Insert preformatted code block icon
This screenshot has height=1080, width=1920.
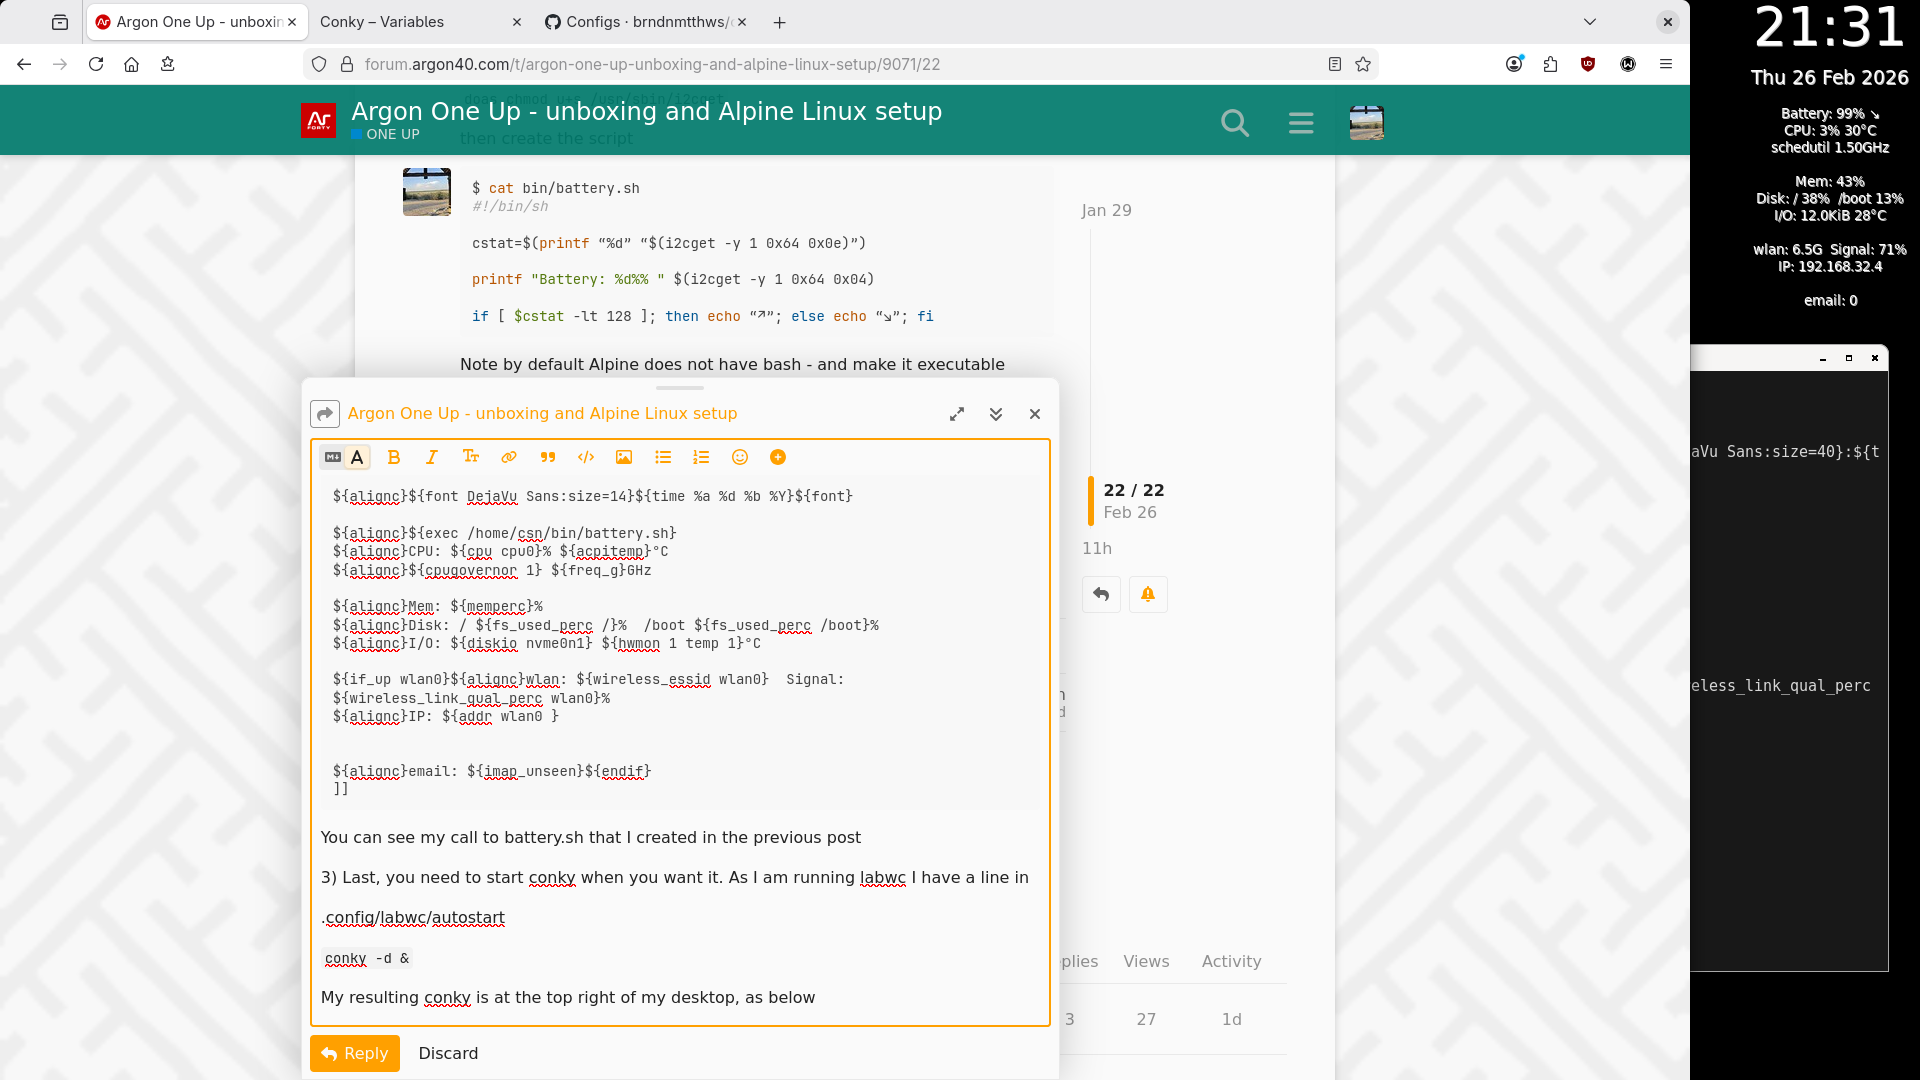click(586, 457)
